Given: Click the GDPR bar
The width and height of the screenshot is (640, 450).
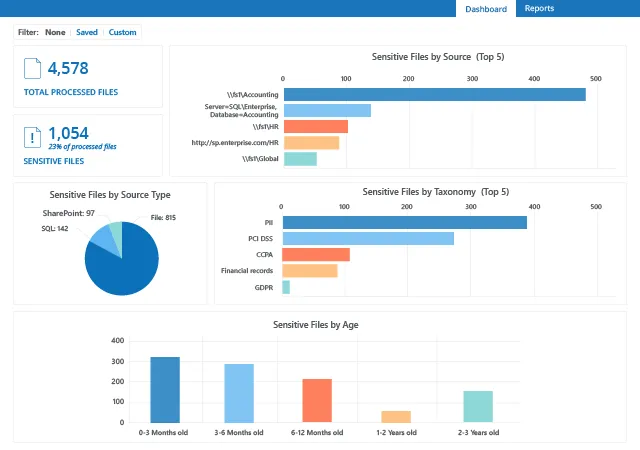Looking at the screenshot, I should click(x=286, y=287).
